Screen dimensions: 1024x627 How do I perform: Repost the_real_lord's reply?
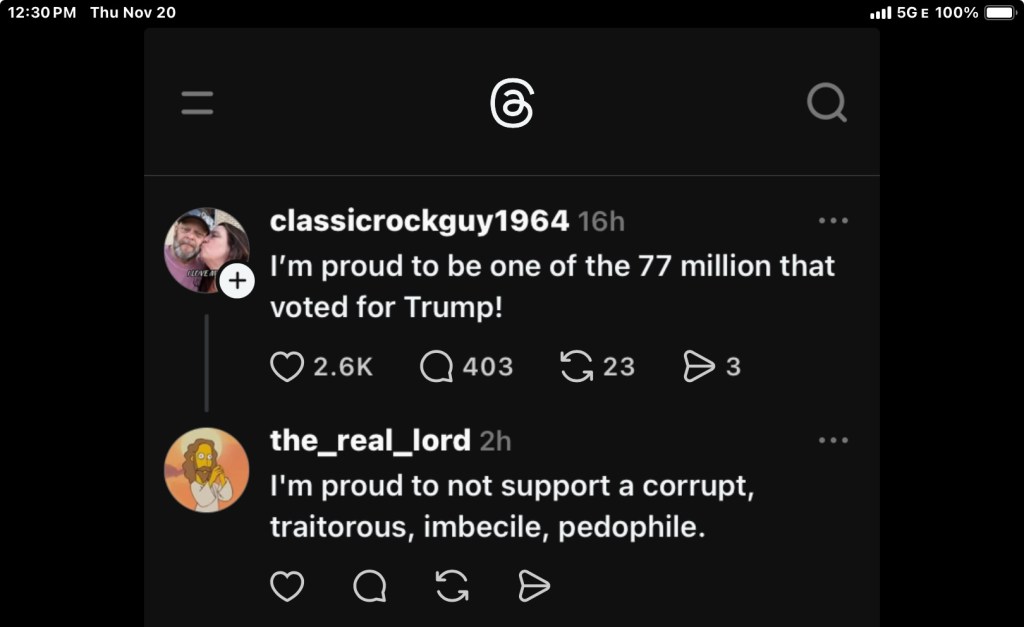452,586
